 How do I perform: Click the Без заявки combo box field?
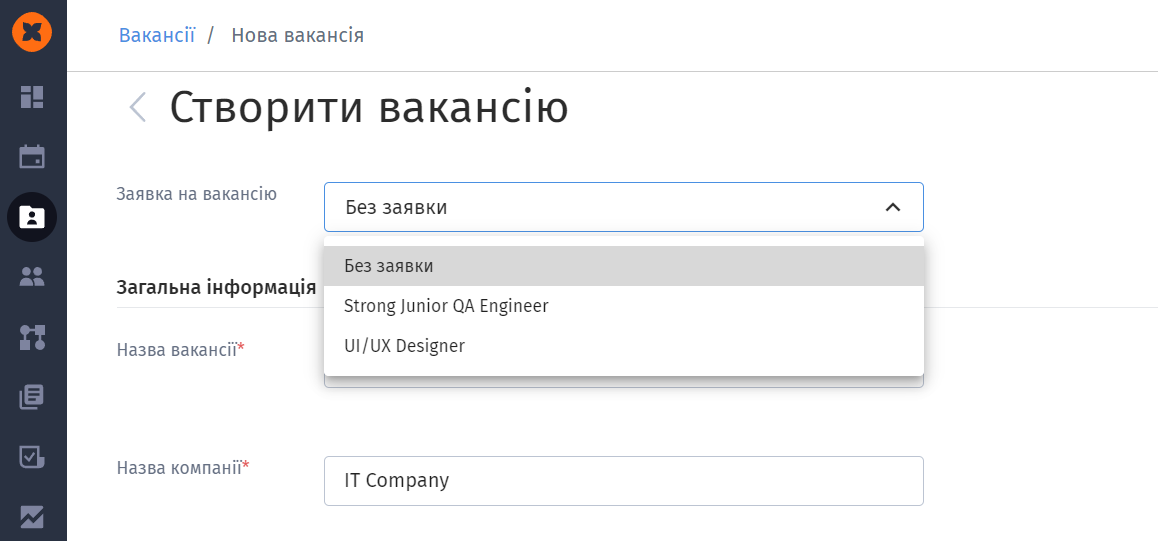click(623, 207)
